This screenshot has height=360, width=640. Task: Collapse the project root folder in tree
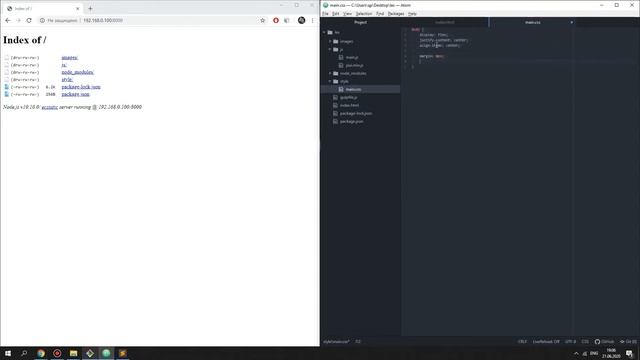pyautogui.click(x=324, y=32)
